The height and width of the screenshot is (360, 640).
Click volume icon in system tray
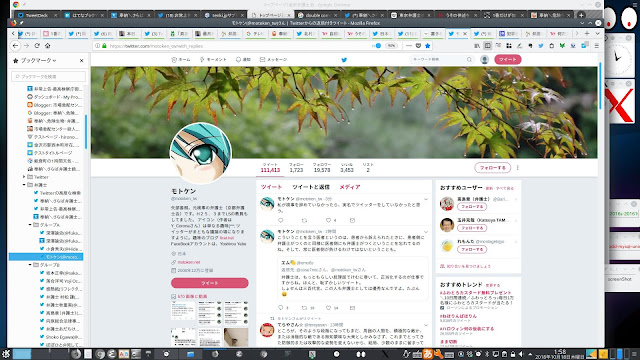point(521,354)
